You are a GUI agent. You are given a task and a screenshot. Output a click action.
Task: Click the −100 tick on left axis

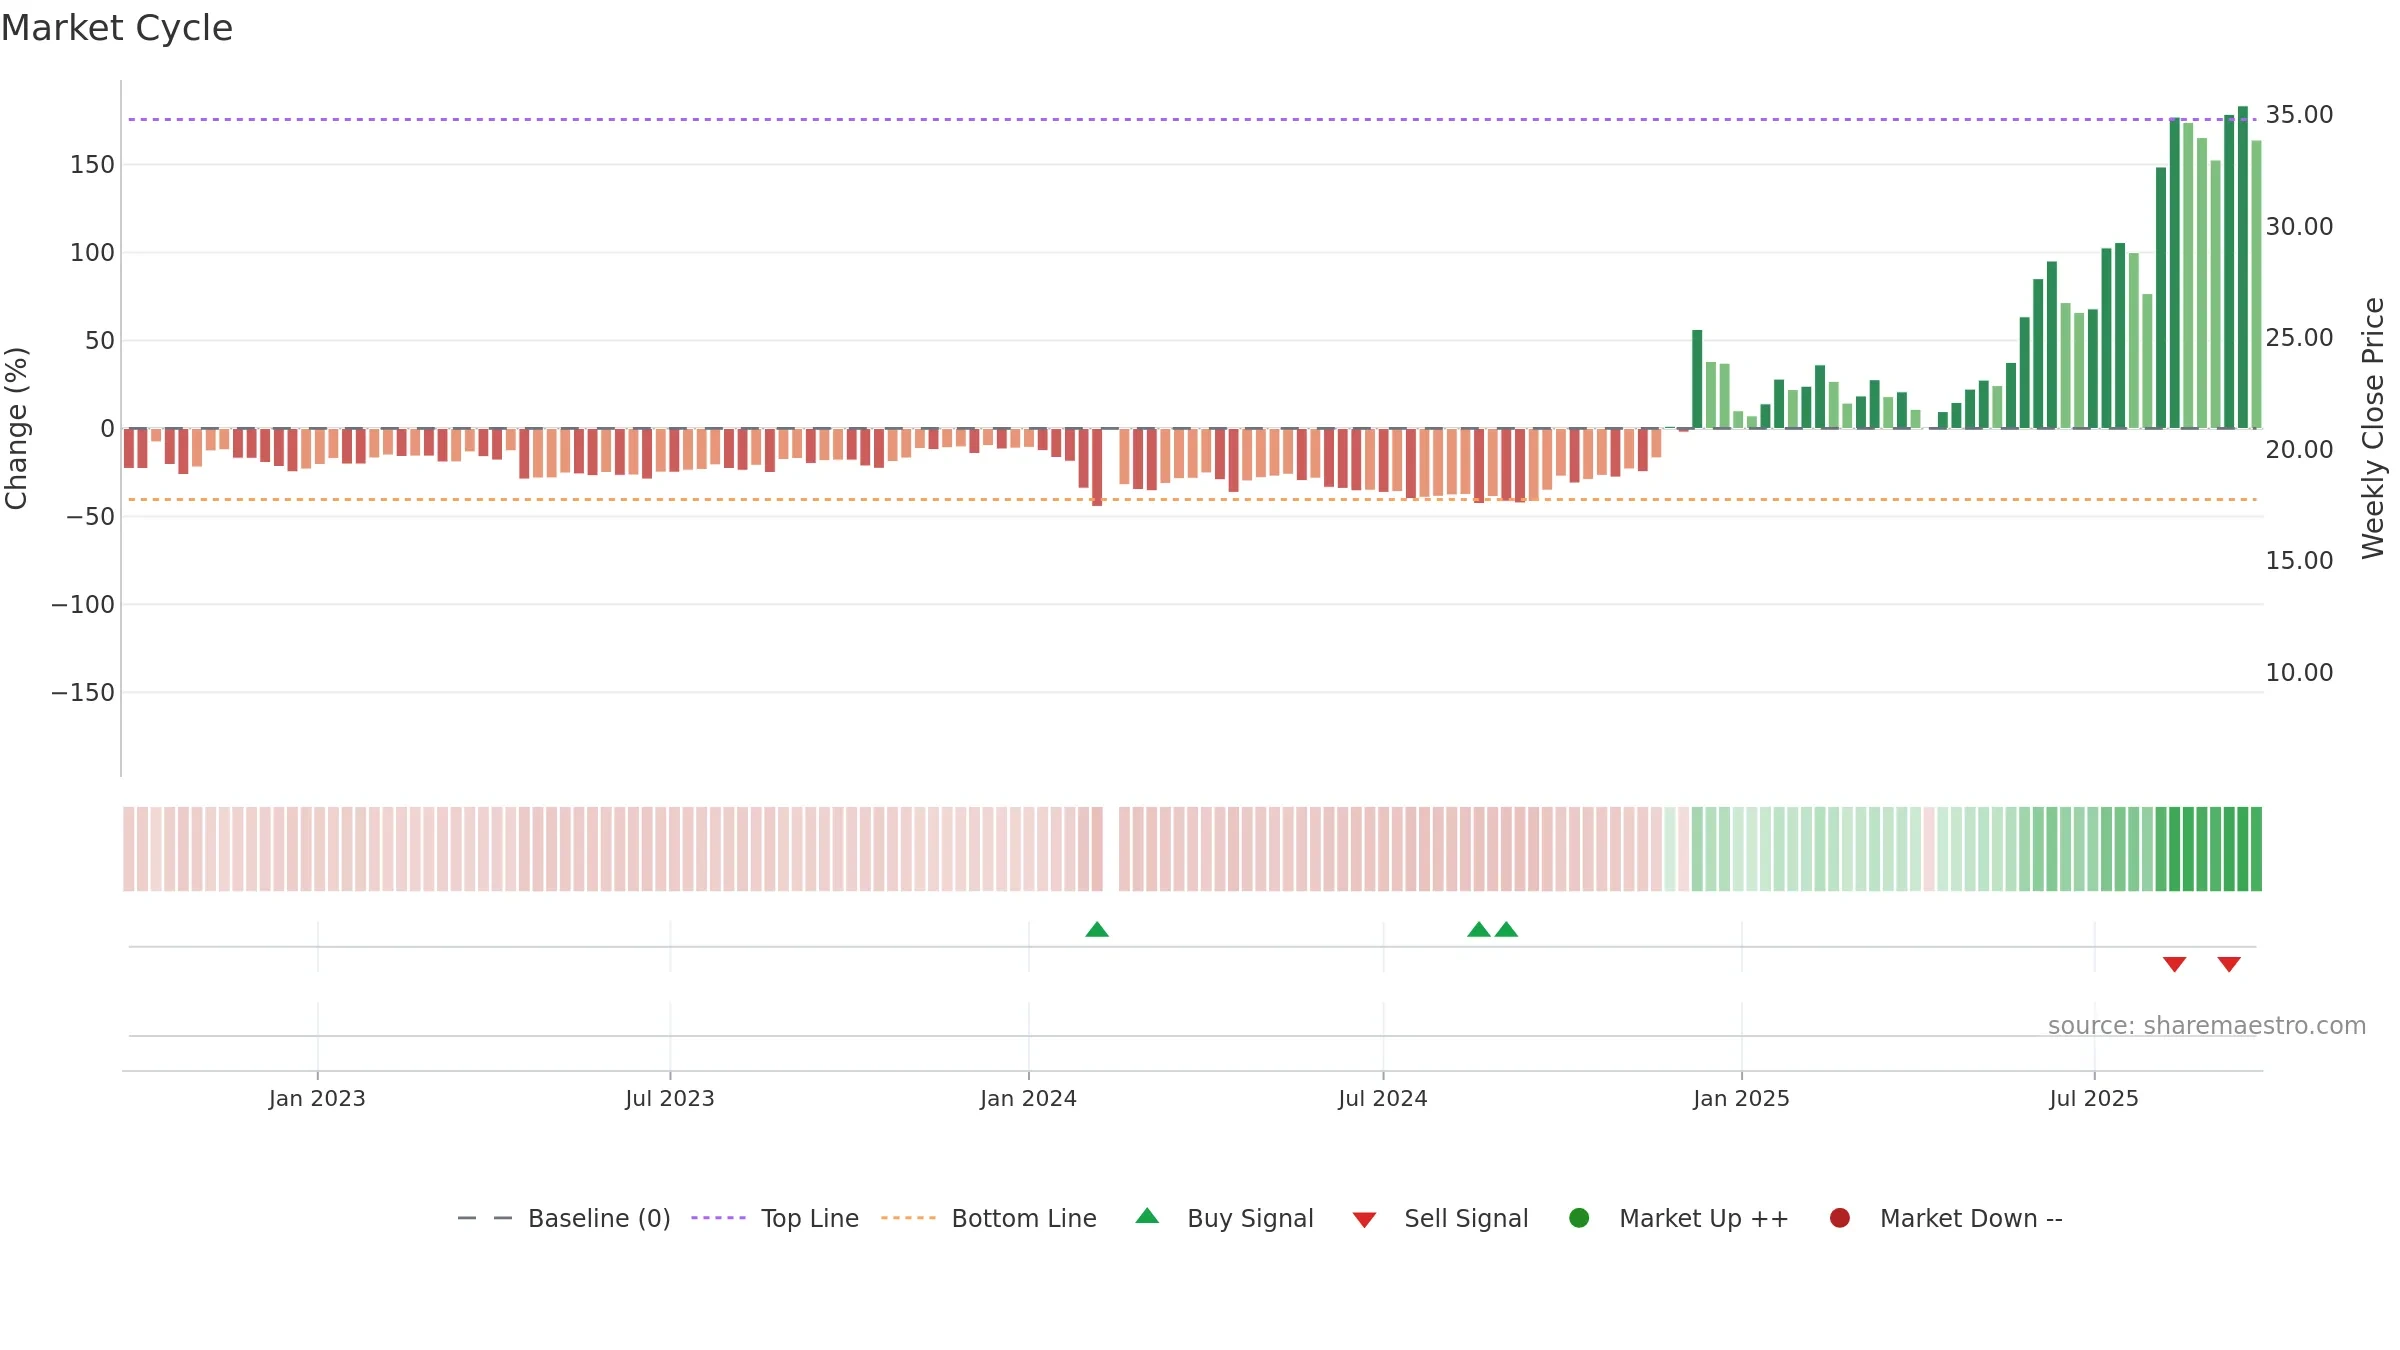tap(83, 604)
